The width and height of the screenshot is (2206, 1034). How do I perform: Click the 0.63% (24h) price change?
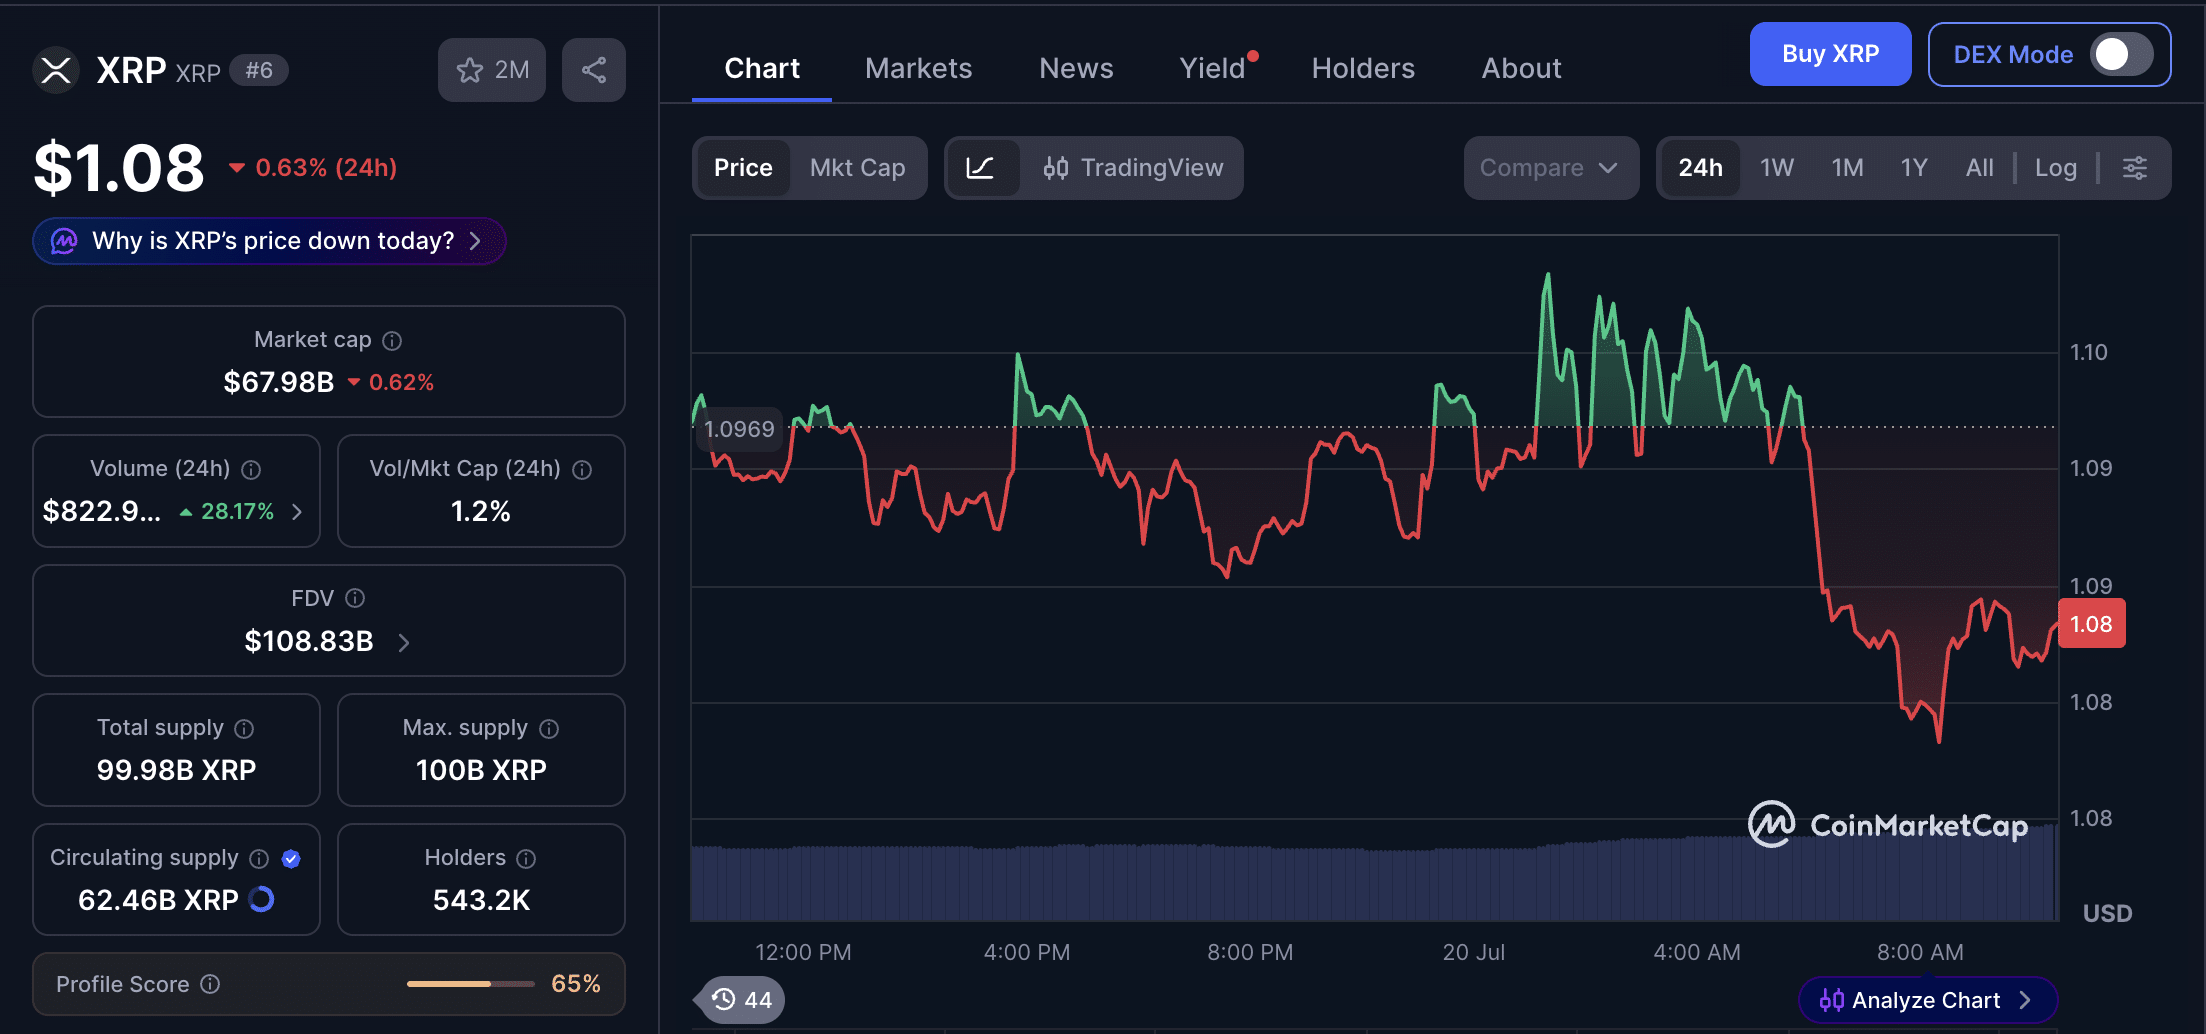[x=313, y=168]
